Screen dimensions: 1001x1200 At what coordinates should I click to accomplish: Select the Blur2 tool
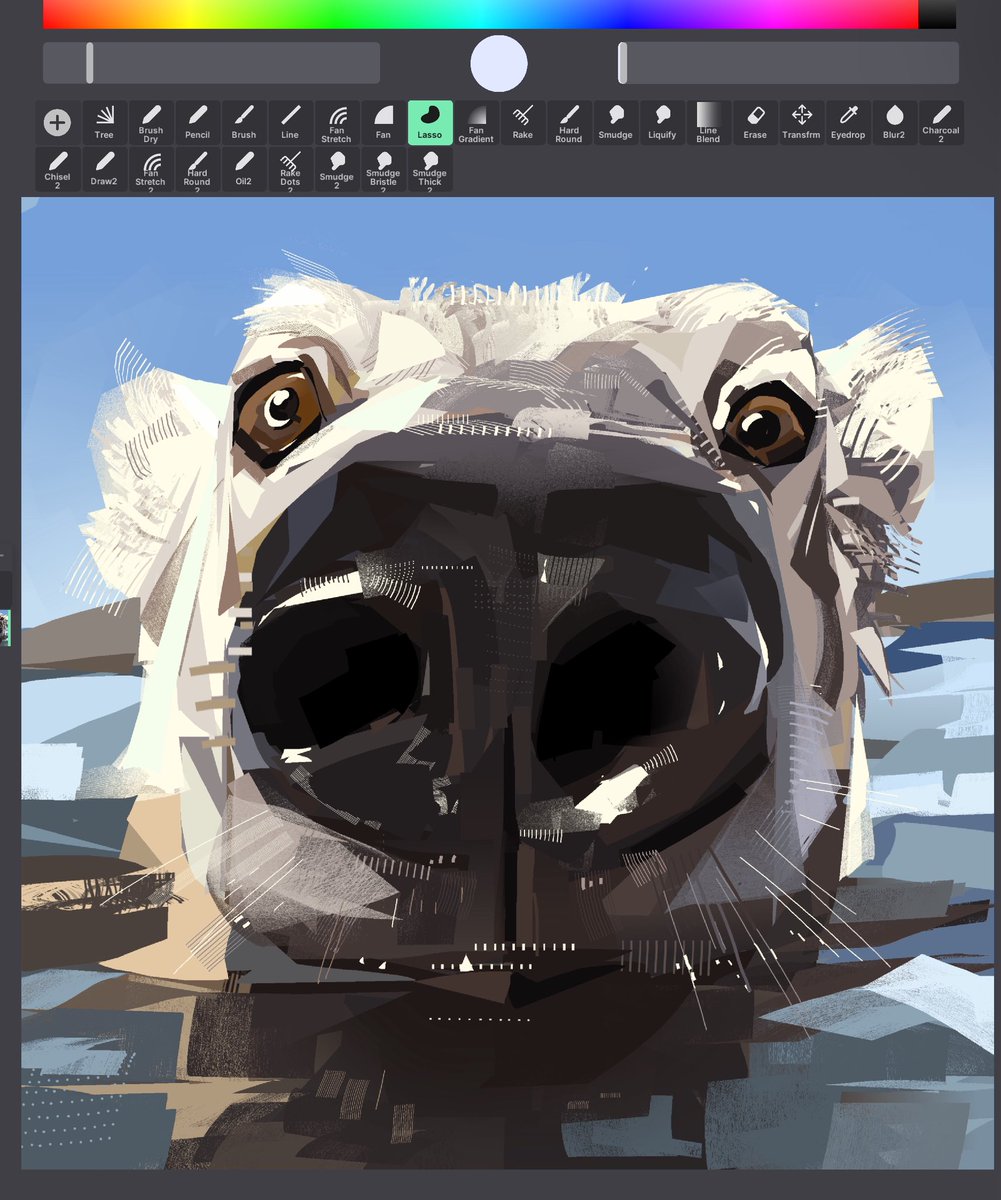(893, 122)
